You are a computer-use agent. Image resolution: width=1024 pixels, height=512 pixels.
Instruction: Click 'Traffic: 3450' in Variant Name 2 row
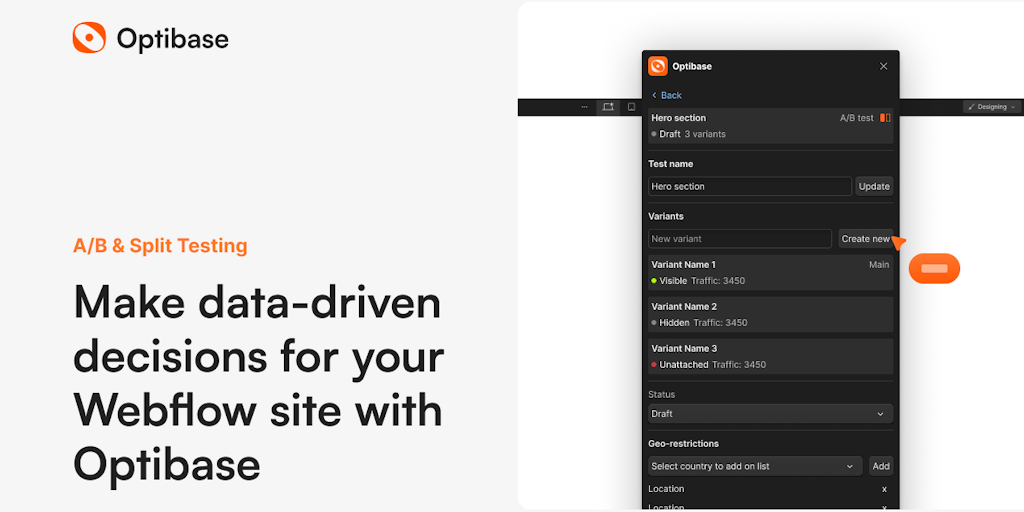pyautogui.click(x=720, y=323)
